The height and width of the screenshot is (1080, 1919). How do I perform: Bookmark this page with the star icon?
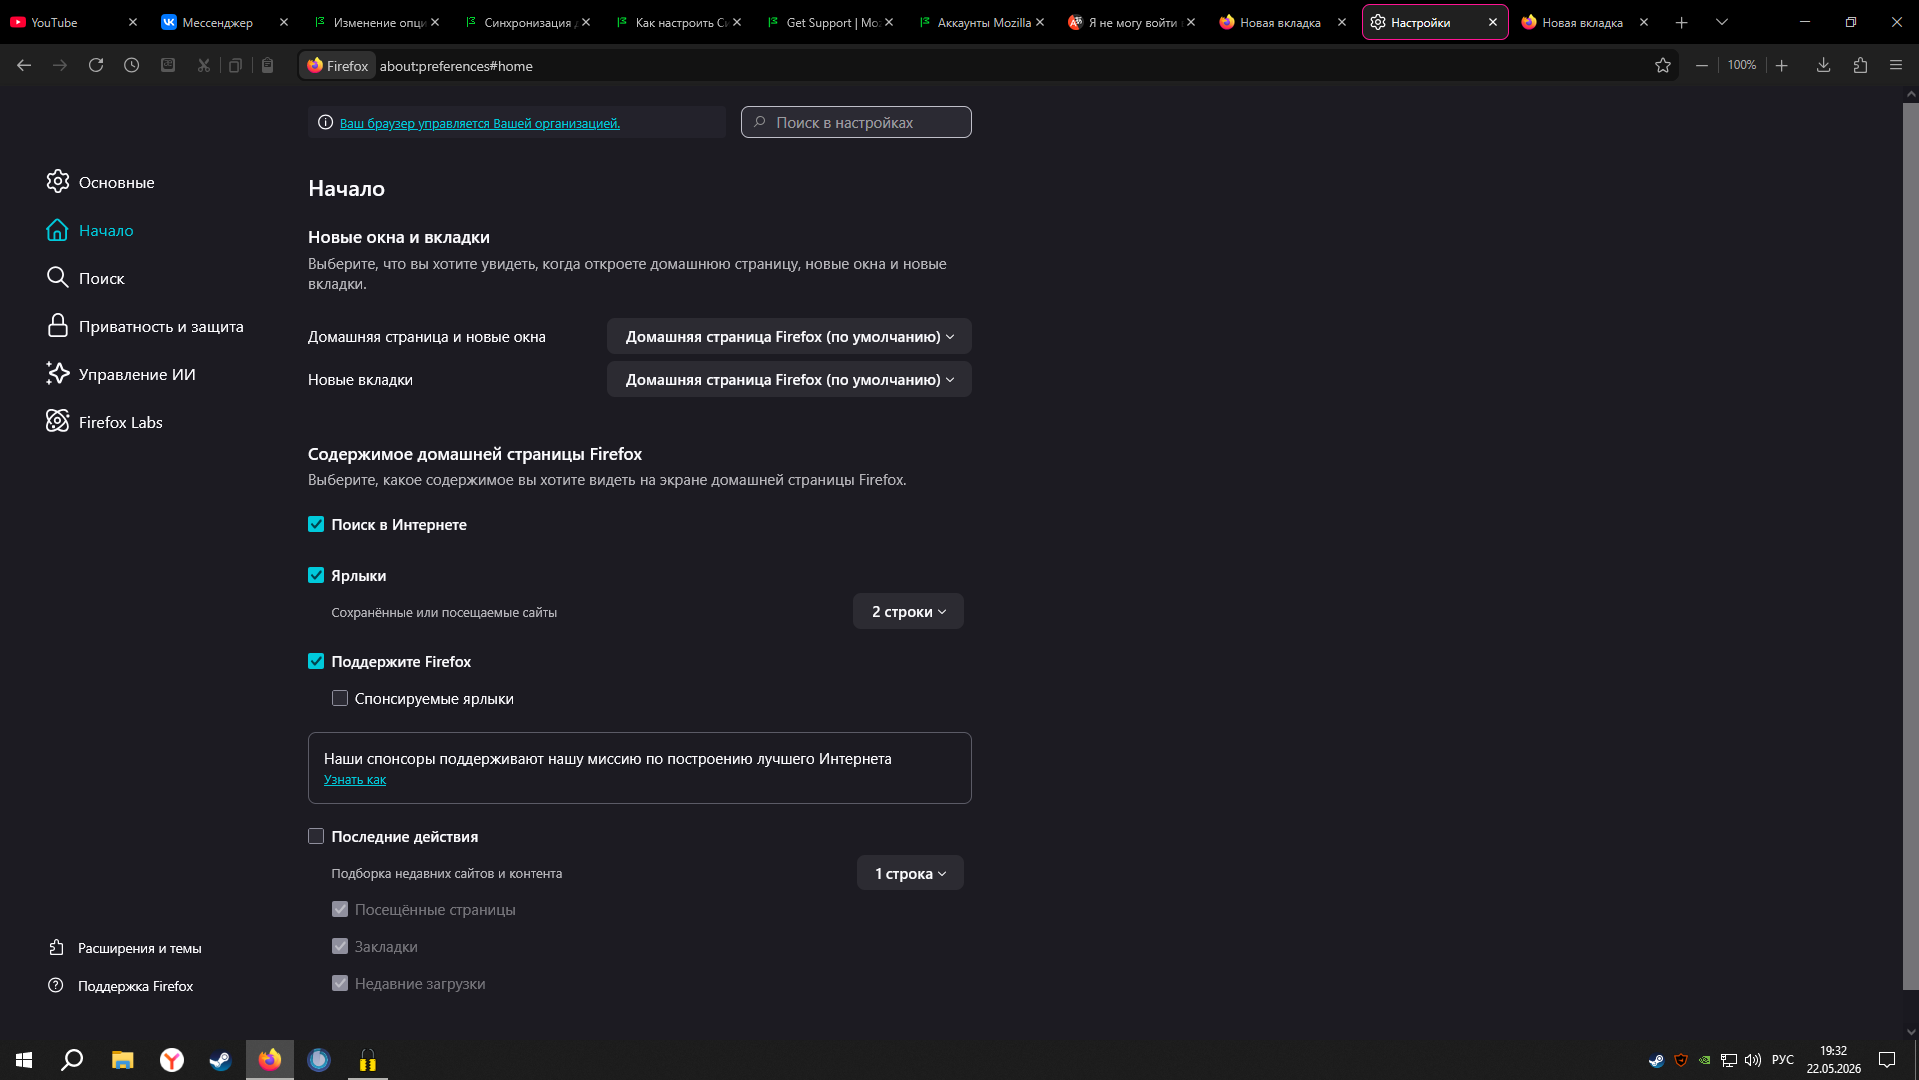tap(1663, 65)
